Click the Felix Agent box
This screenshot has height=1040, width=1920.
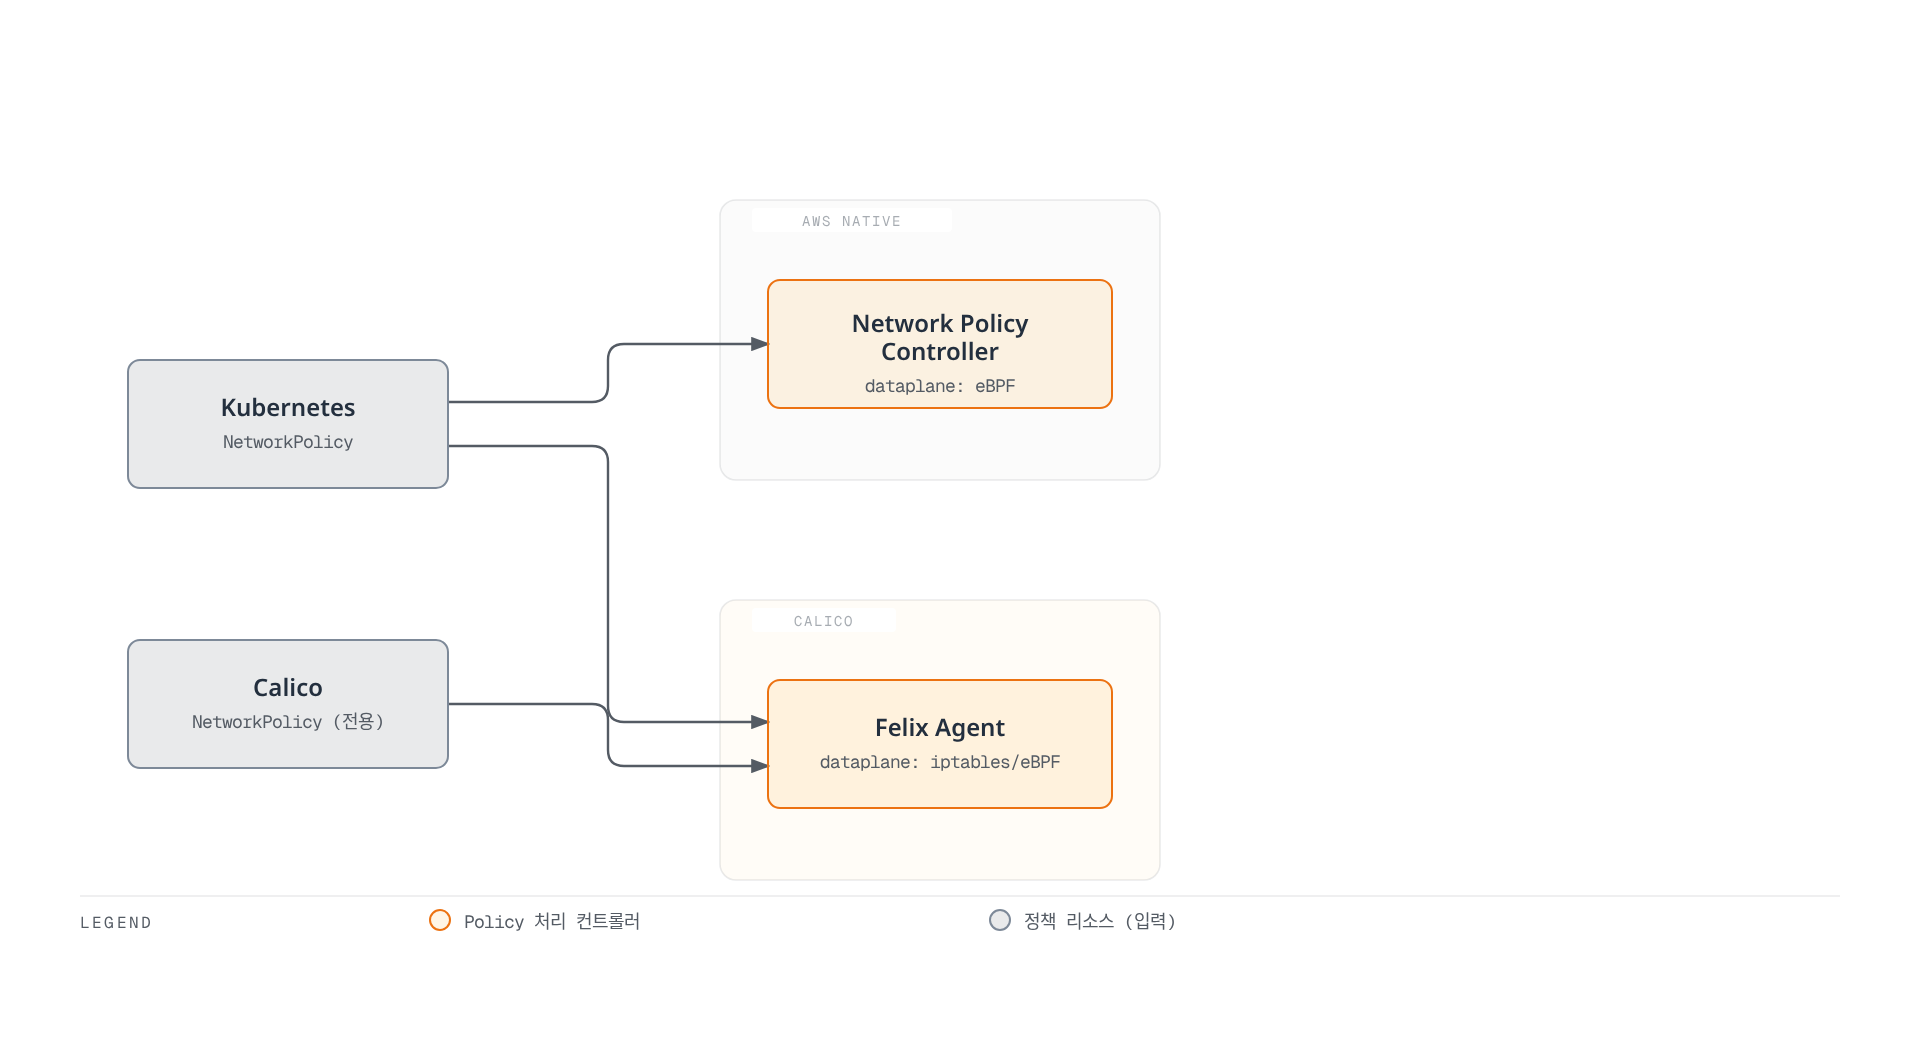[x=940, y=744]
